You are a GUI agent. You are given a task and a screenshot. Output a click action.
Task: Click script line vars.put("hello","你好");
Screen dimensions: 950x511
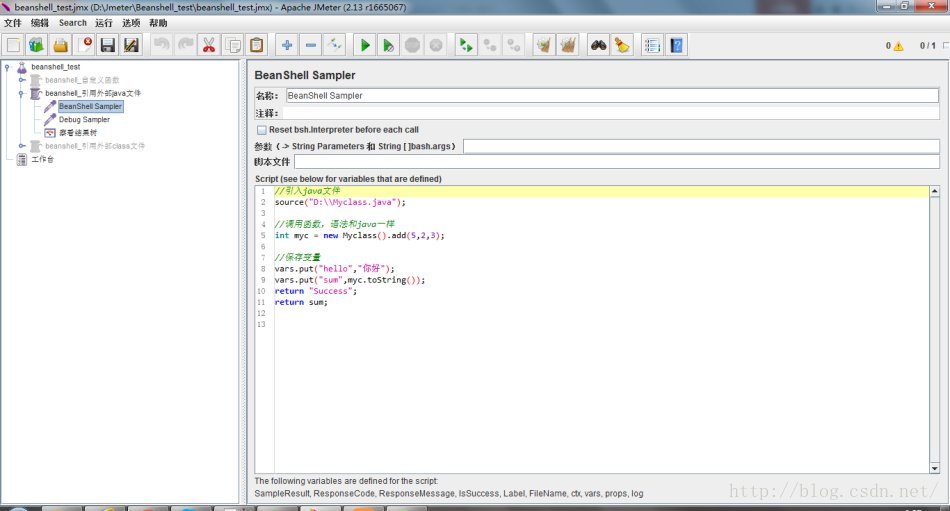tap(334, 269)
